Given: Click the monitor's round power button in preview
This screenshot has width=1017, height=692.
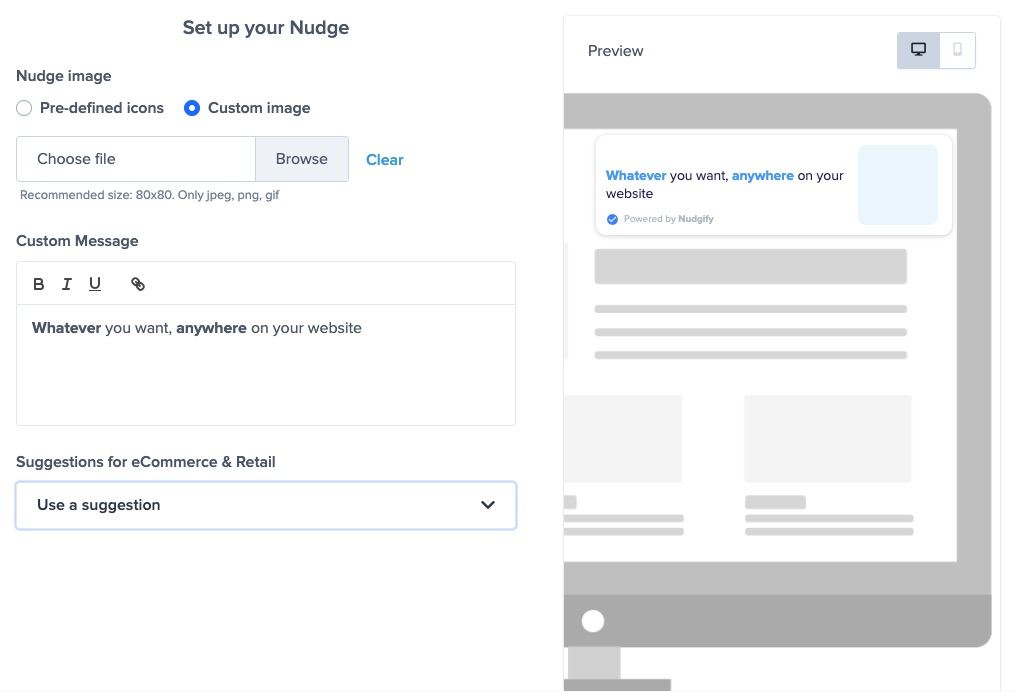Looking at the screenshot, I should [593, 621].
